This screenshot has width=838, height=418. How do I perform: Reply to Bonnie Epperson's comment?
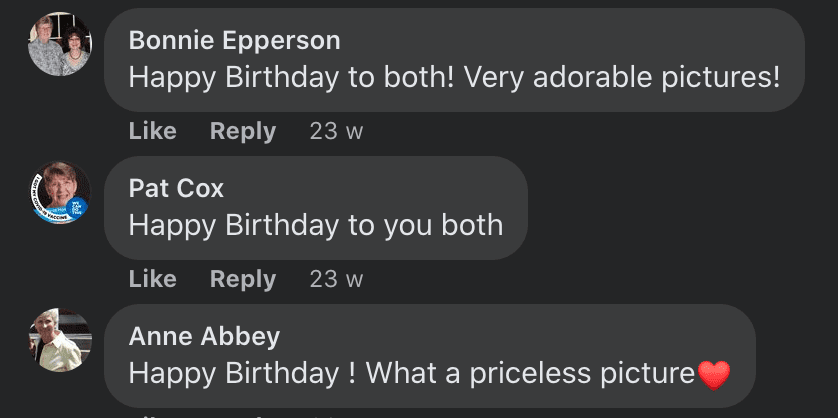[x=243, y=131]
